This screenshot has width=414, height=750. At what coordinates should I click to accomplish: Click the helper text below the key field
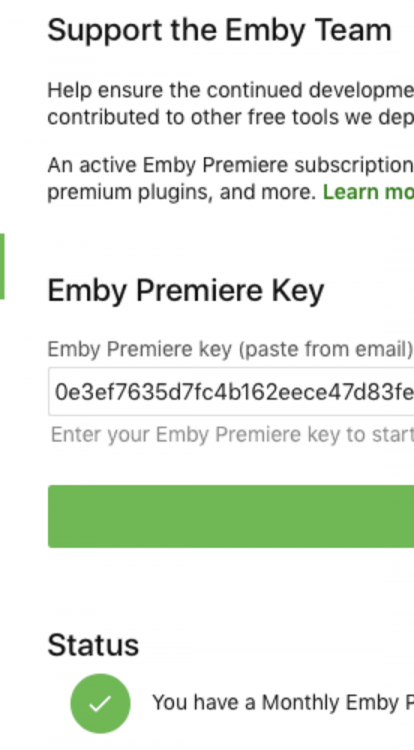(x=232, y=435)
